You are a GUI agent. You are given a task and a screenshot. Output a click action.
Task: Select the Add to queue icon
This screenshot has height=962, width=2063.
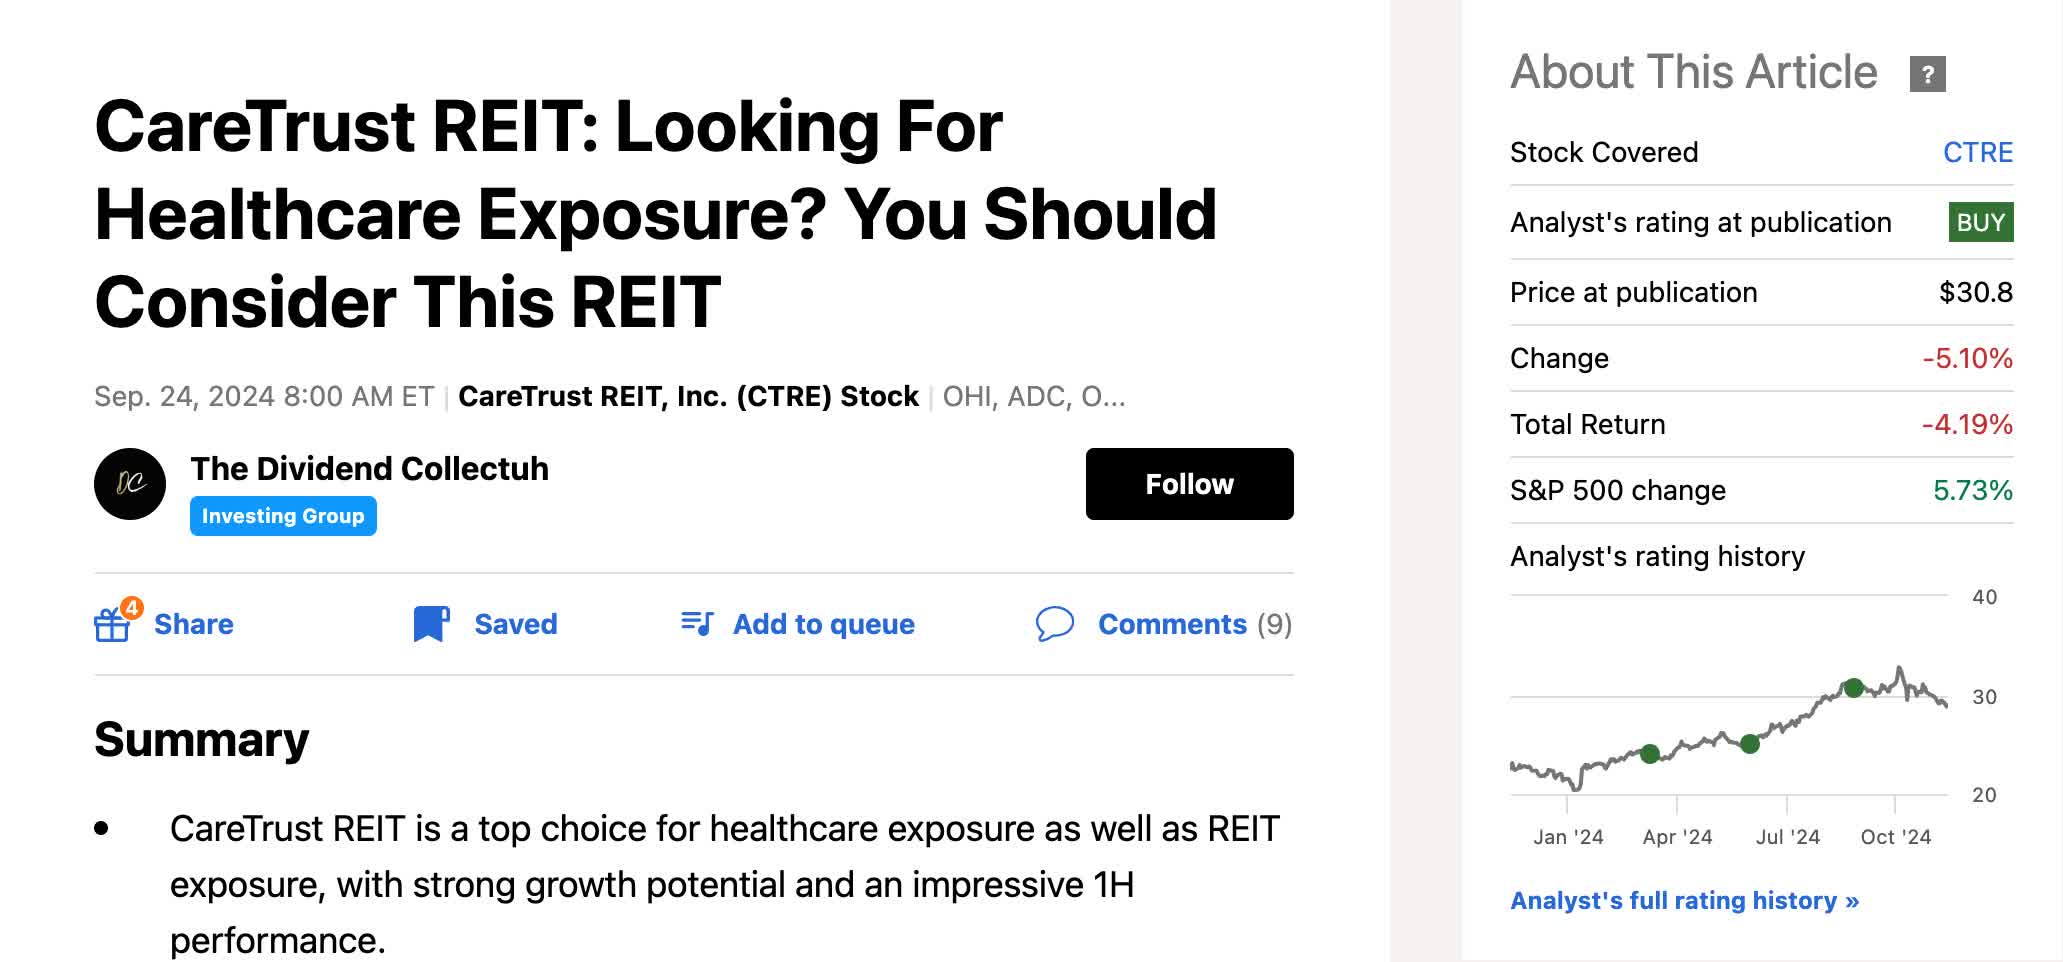(x=698, y=623)
